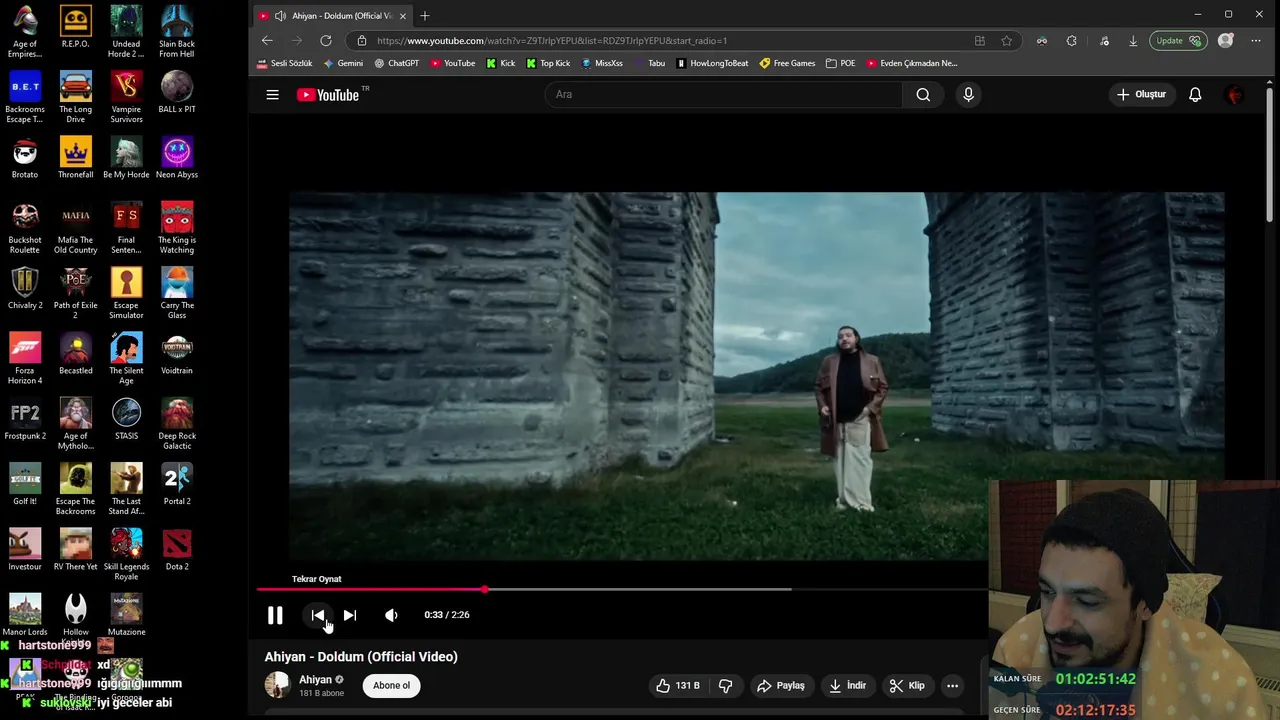Select the Deep Rock Galactic desktop icon

coord(177,424)
